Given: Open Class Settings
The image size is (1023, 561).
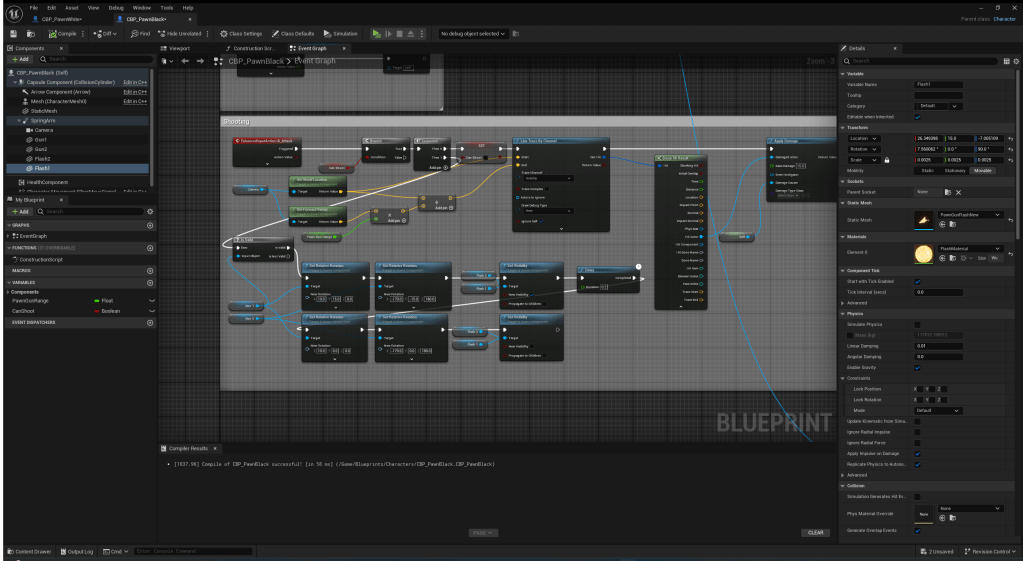Looking at the screenshot, I should [241, 33].
